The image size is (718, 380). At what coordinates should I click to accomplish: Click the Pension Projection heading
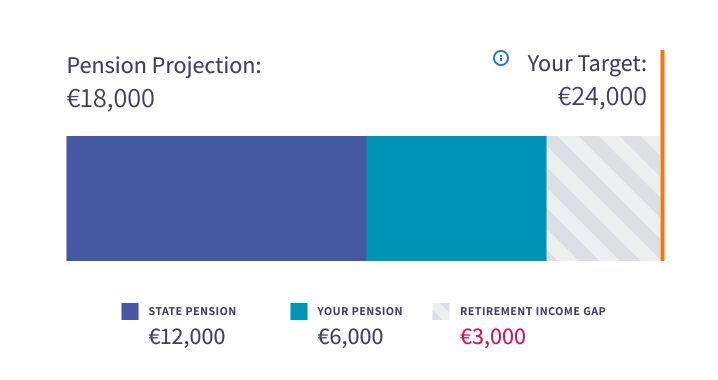(x=164, y=65)
